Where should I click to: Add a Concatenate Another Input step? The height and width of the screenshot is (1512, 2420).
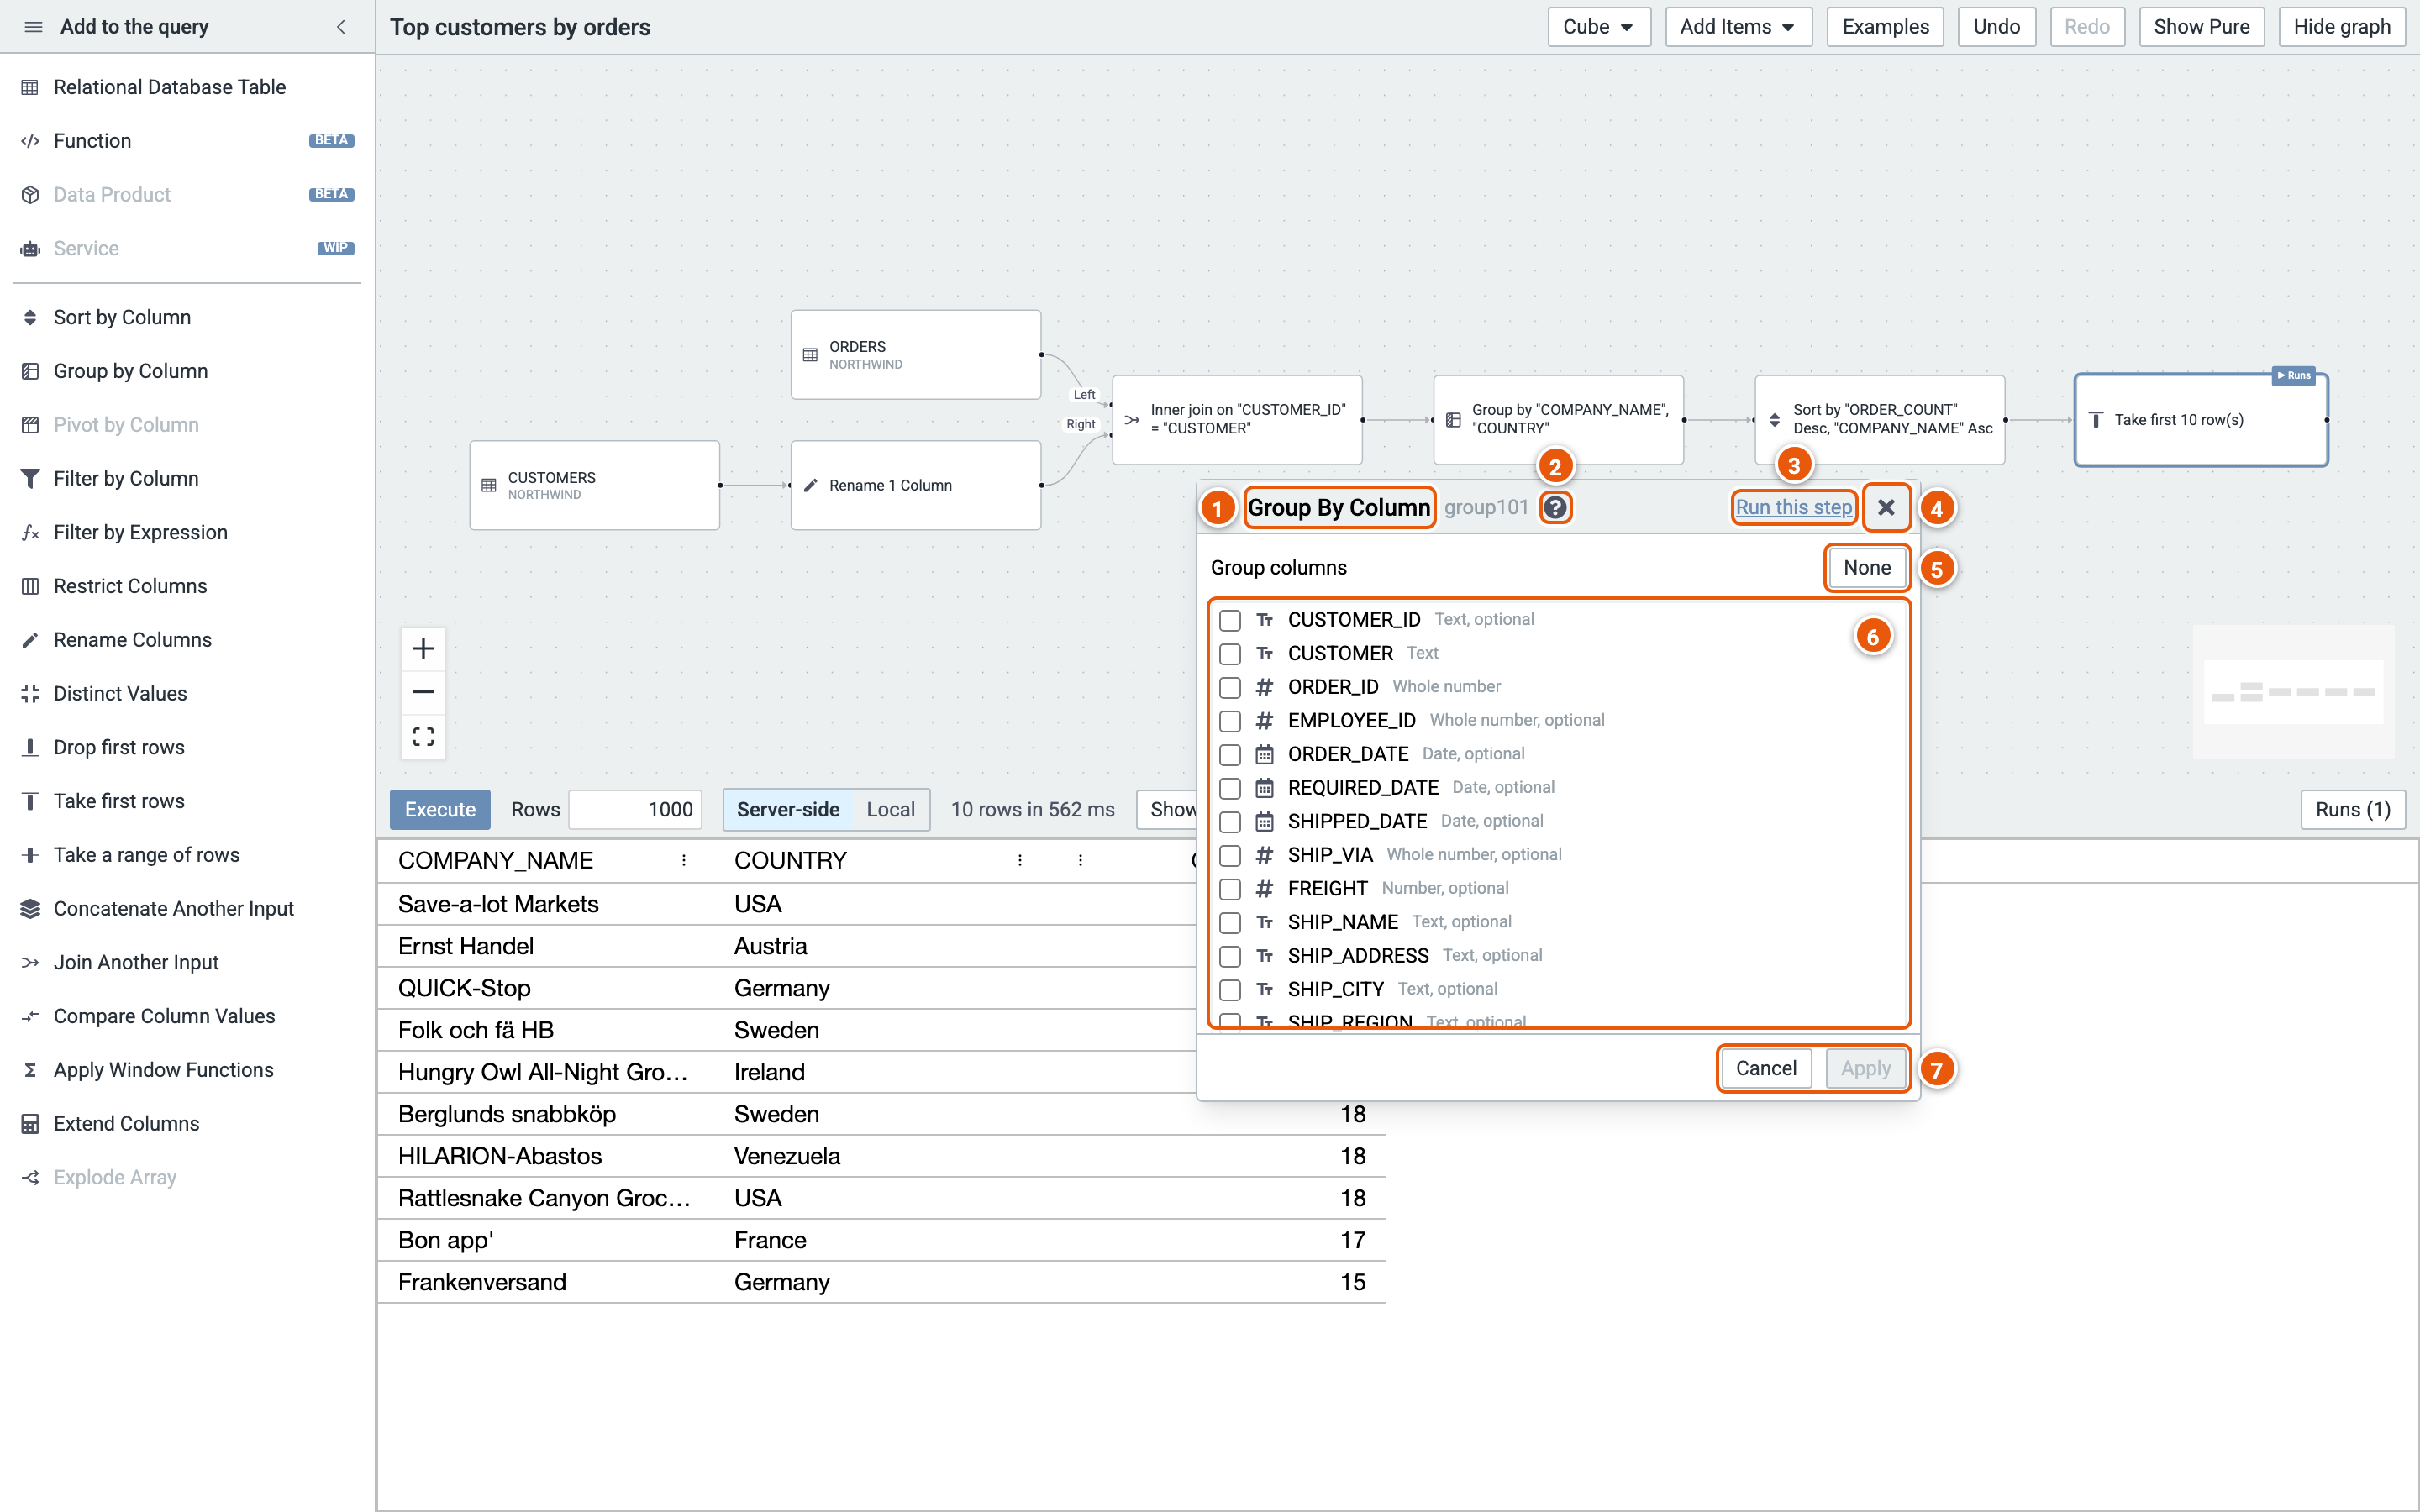pos(187,908)
